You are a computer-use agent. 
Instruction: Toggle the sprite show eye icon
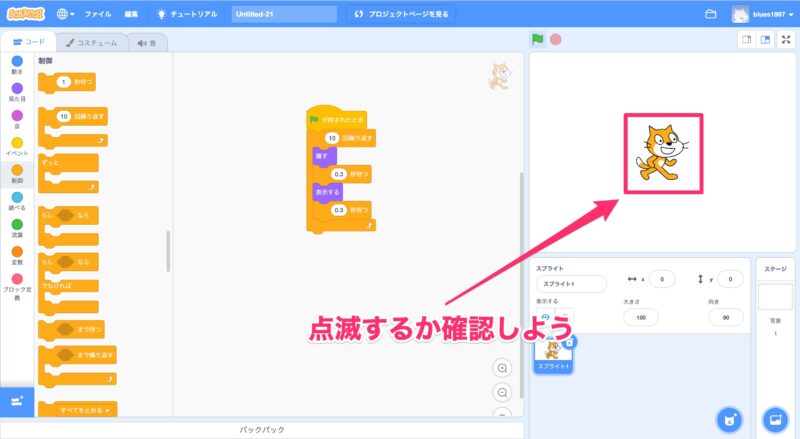[545, 316]
